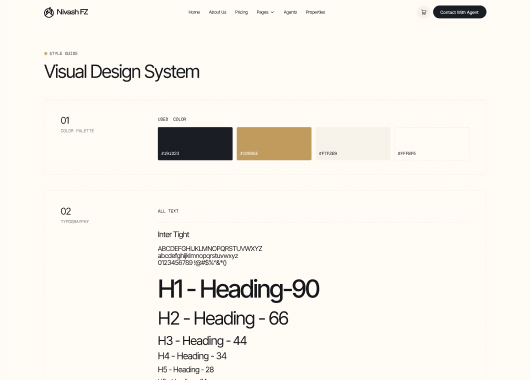Viewport: 531px width, 380px height.
Task: Open the Home menu item
Action: tap(194, 12)
